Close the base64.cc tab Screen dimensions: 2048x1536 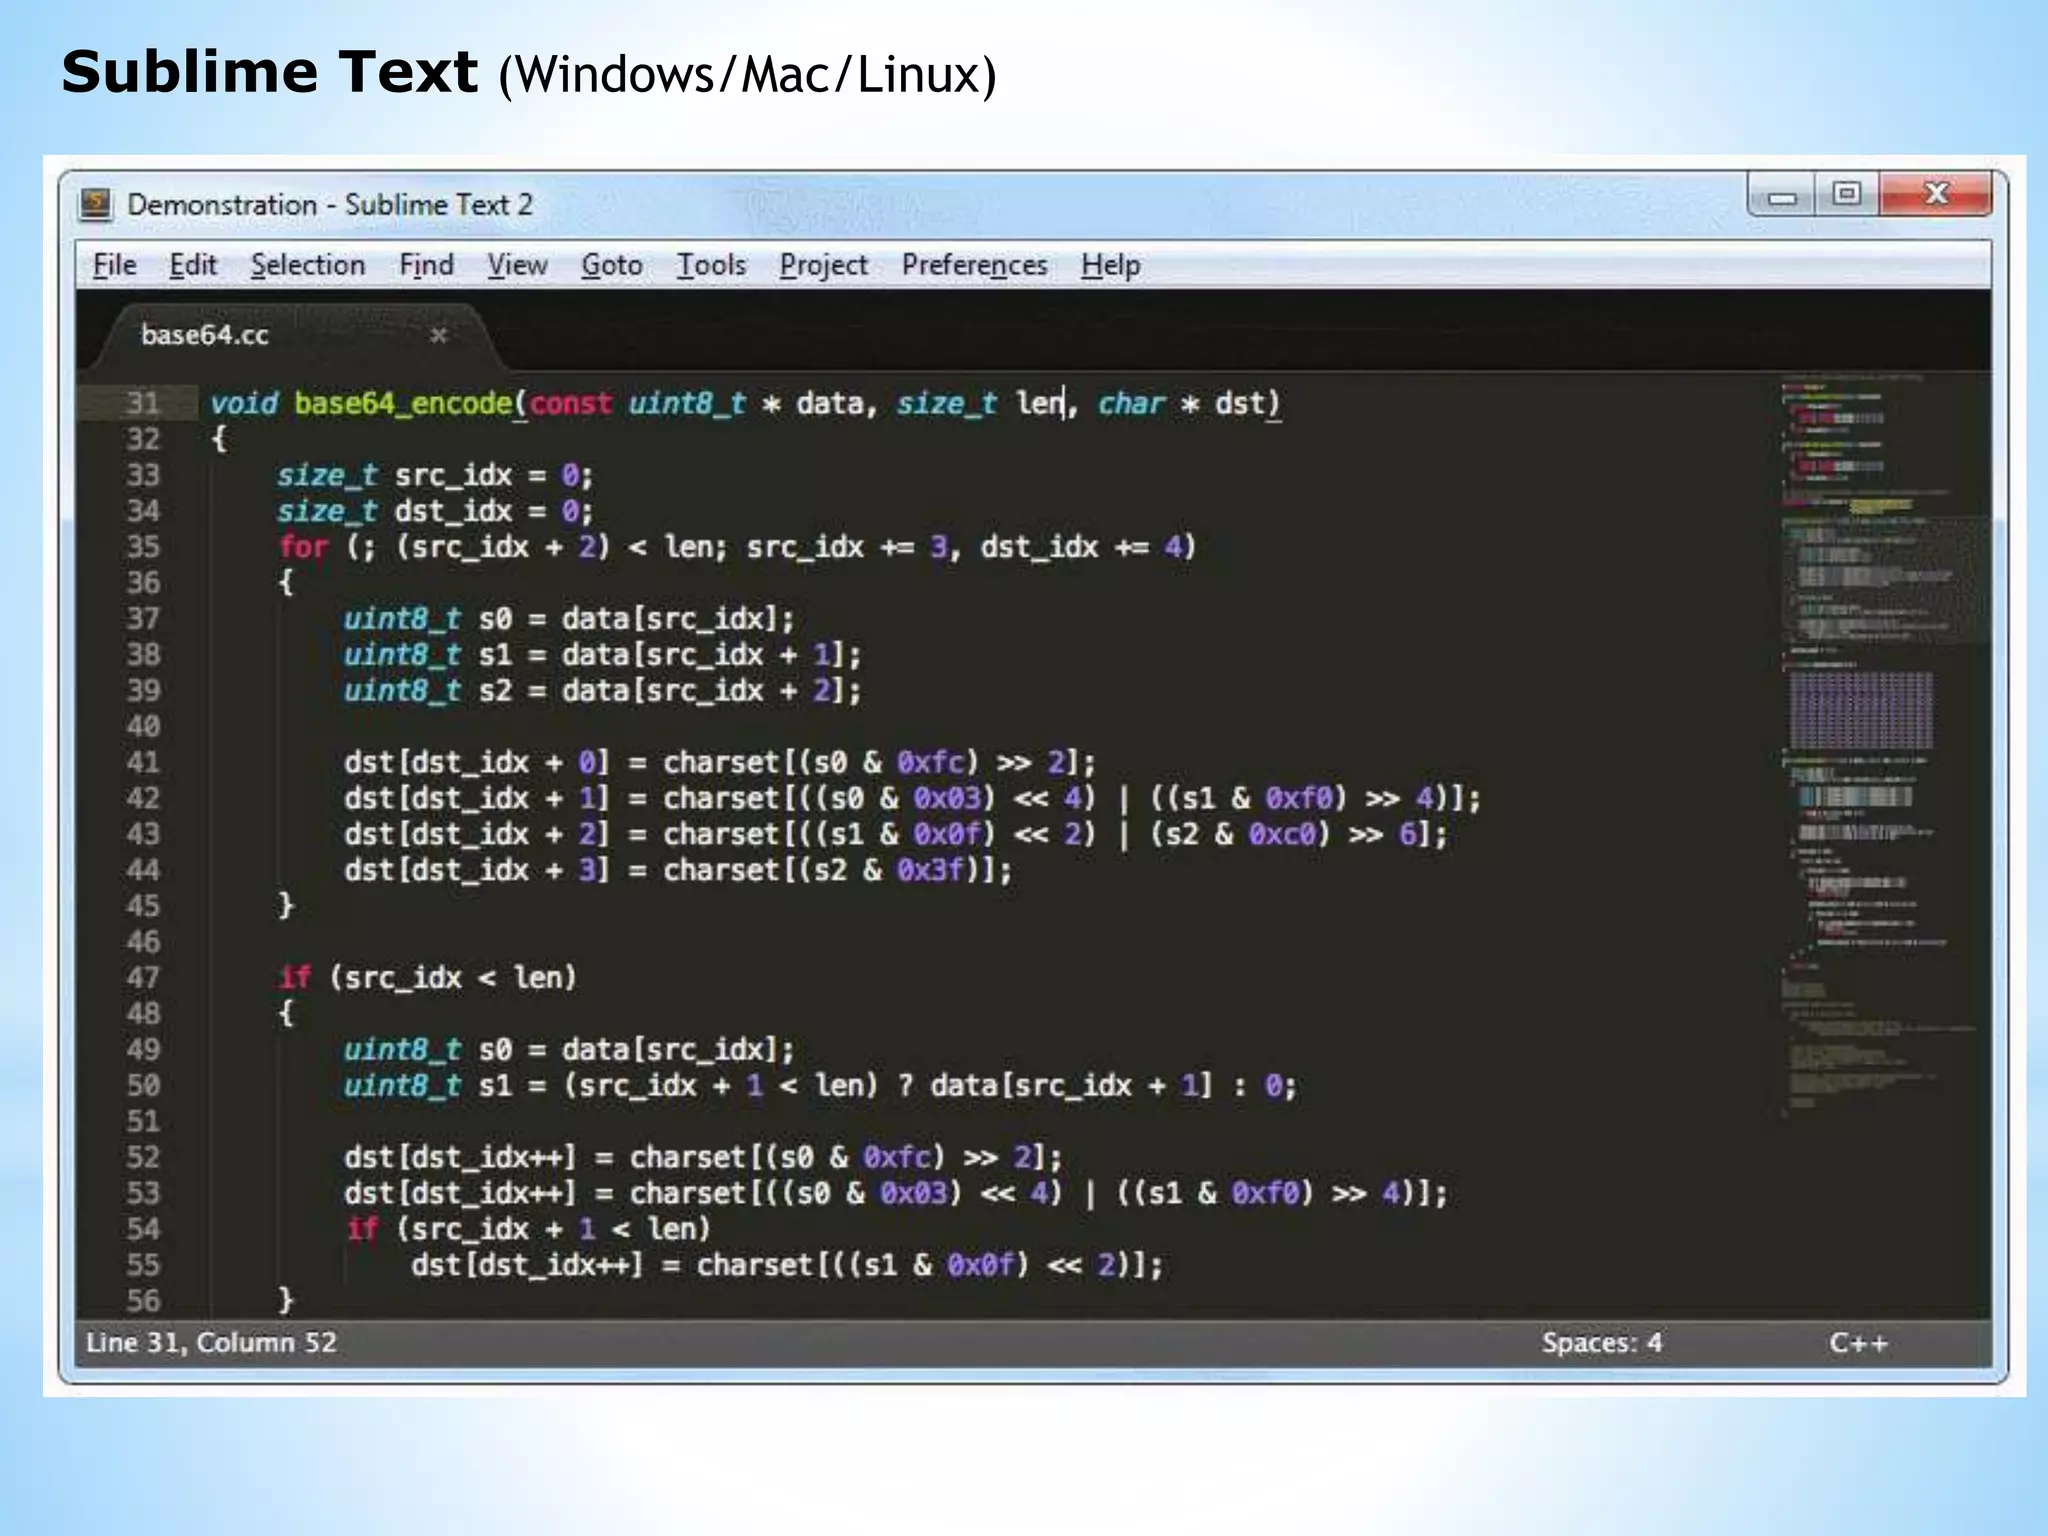[x=438, y=335]
